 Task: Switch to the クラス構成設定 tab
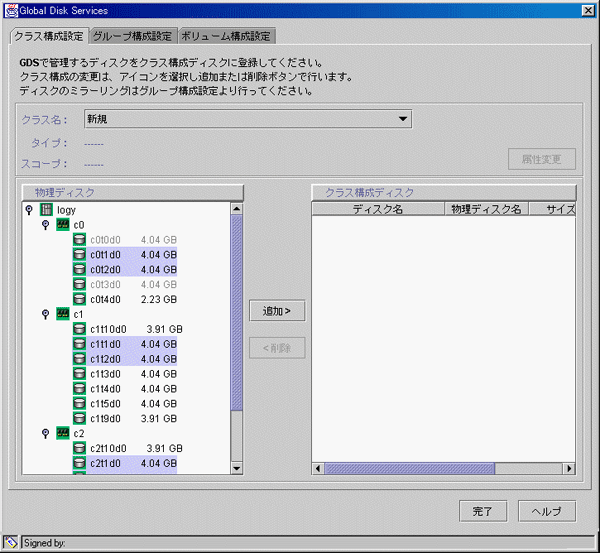(x=49, y=36)
